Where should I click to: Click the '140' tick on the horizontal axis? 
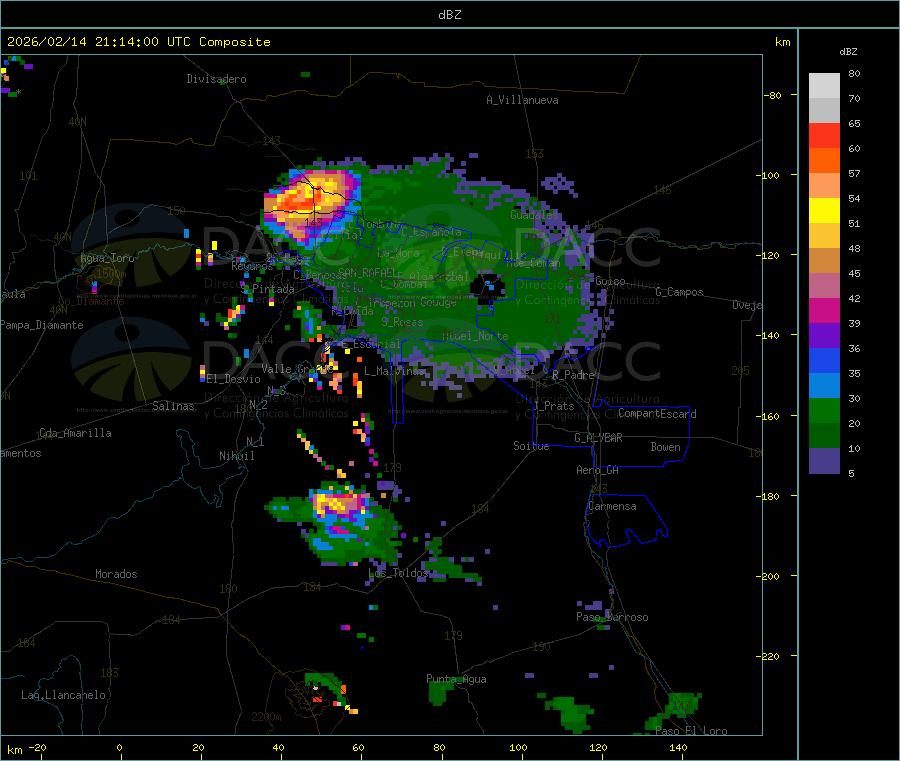678,747
